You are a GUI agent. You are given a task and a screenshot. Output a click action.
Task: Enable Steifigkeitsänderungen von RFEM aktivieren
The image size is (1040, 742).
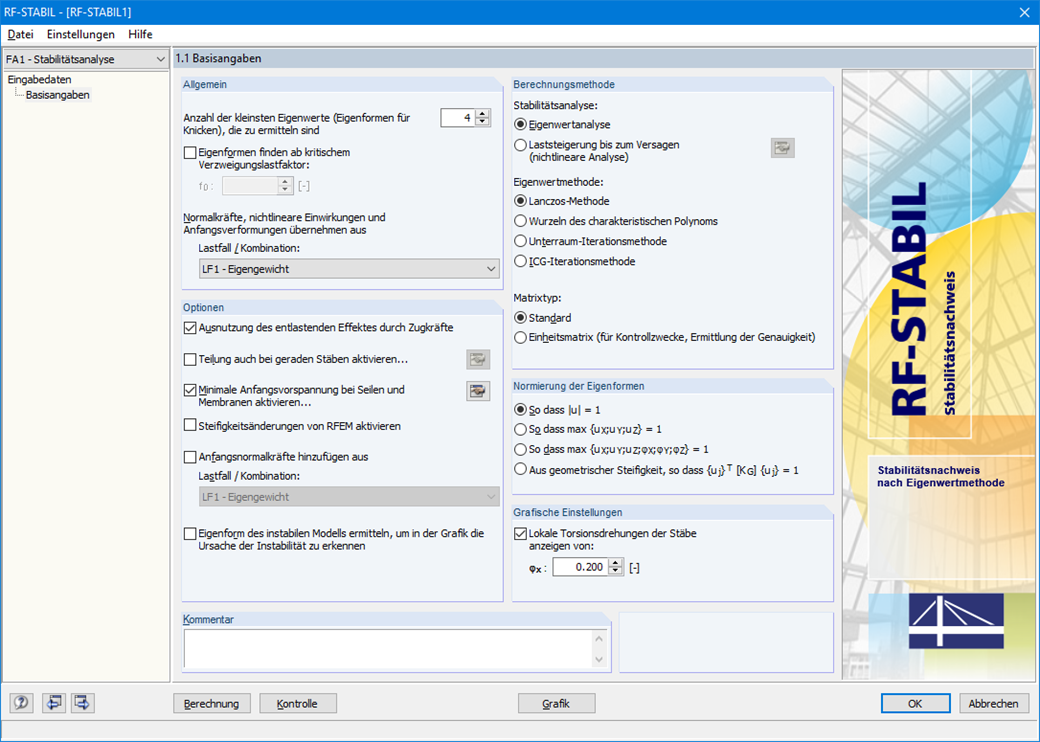[x=190, y=426]
